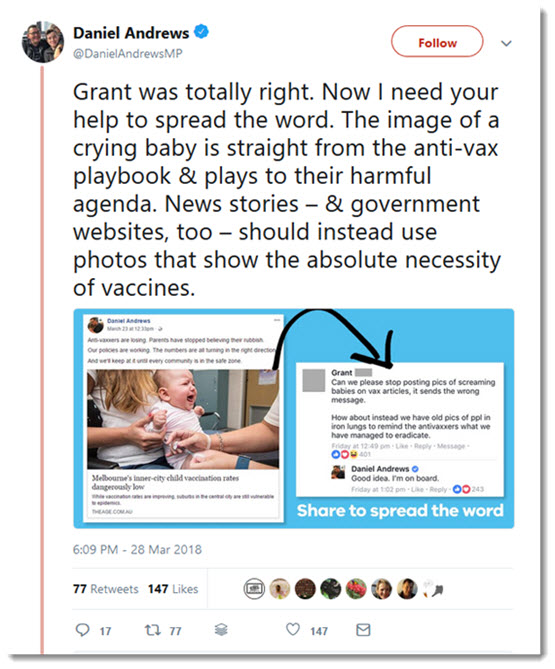
Task: Open Daniel Andrews profile avatar photo
Action: (43, 42)
